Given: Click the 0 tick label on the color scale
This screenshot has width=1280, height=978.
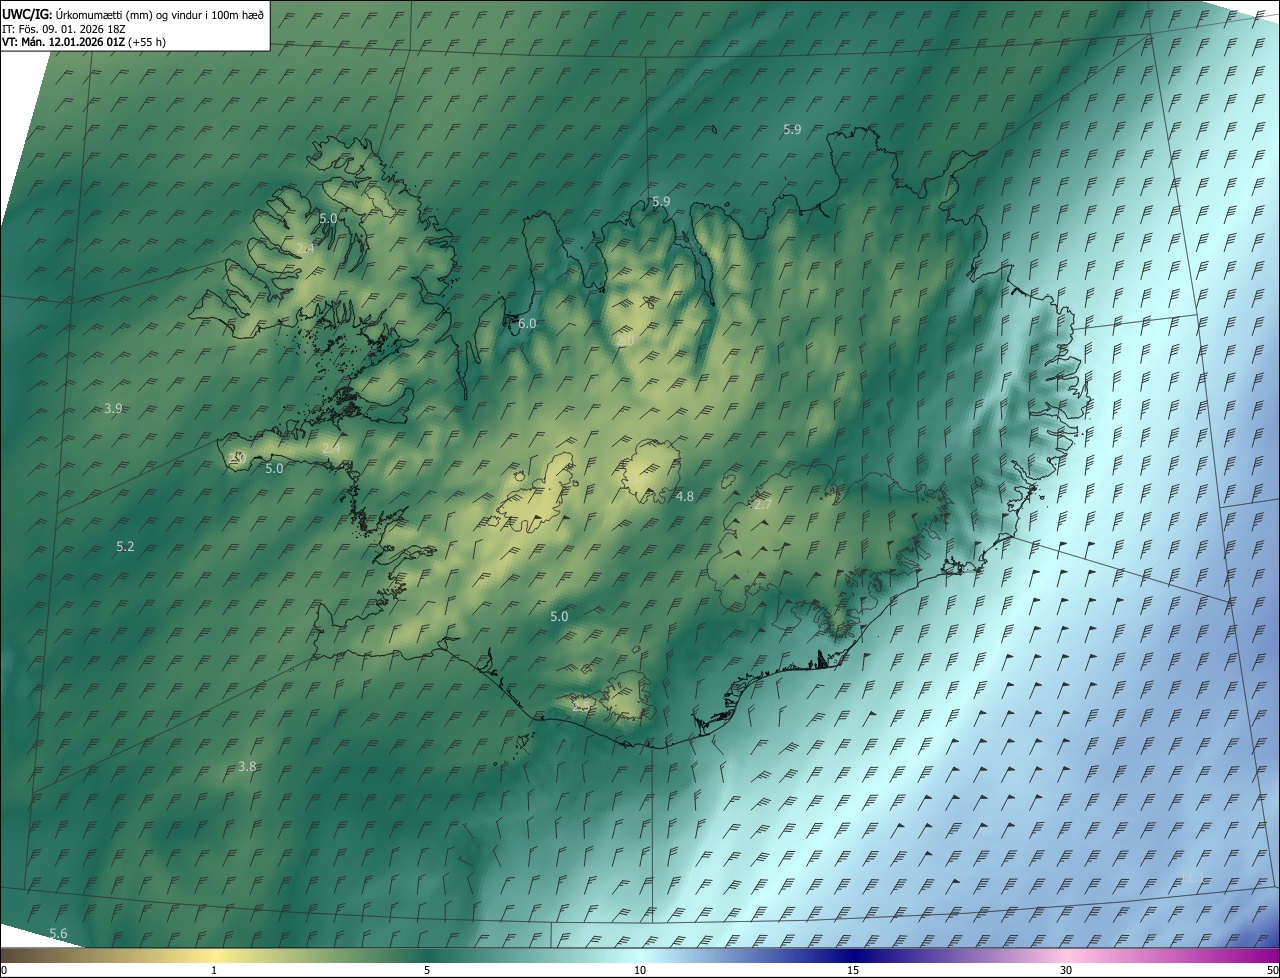Looking at the screenshot, I should (4, 970).
